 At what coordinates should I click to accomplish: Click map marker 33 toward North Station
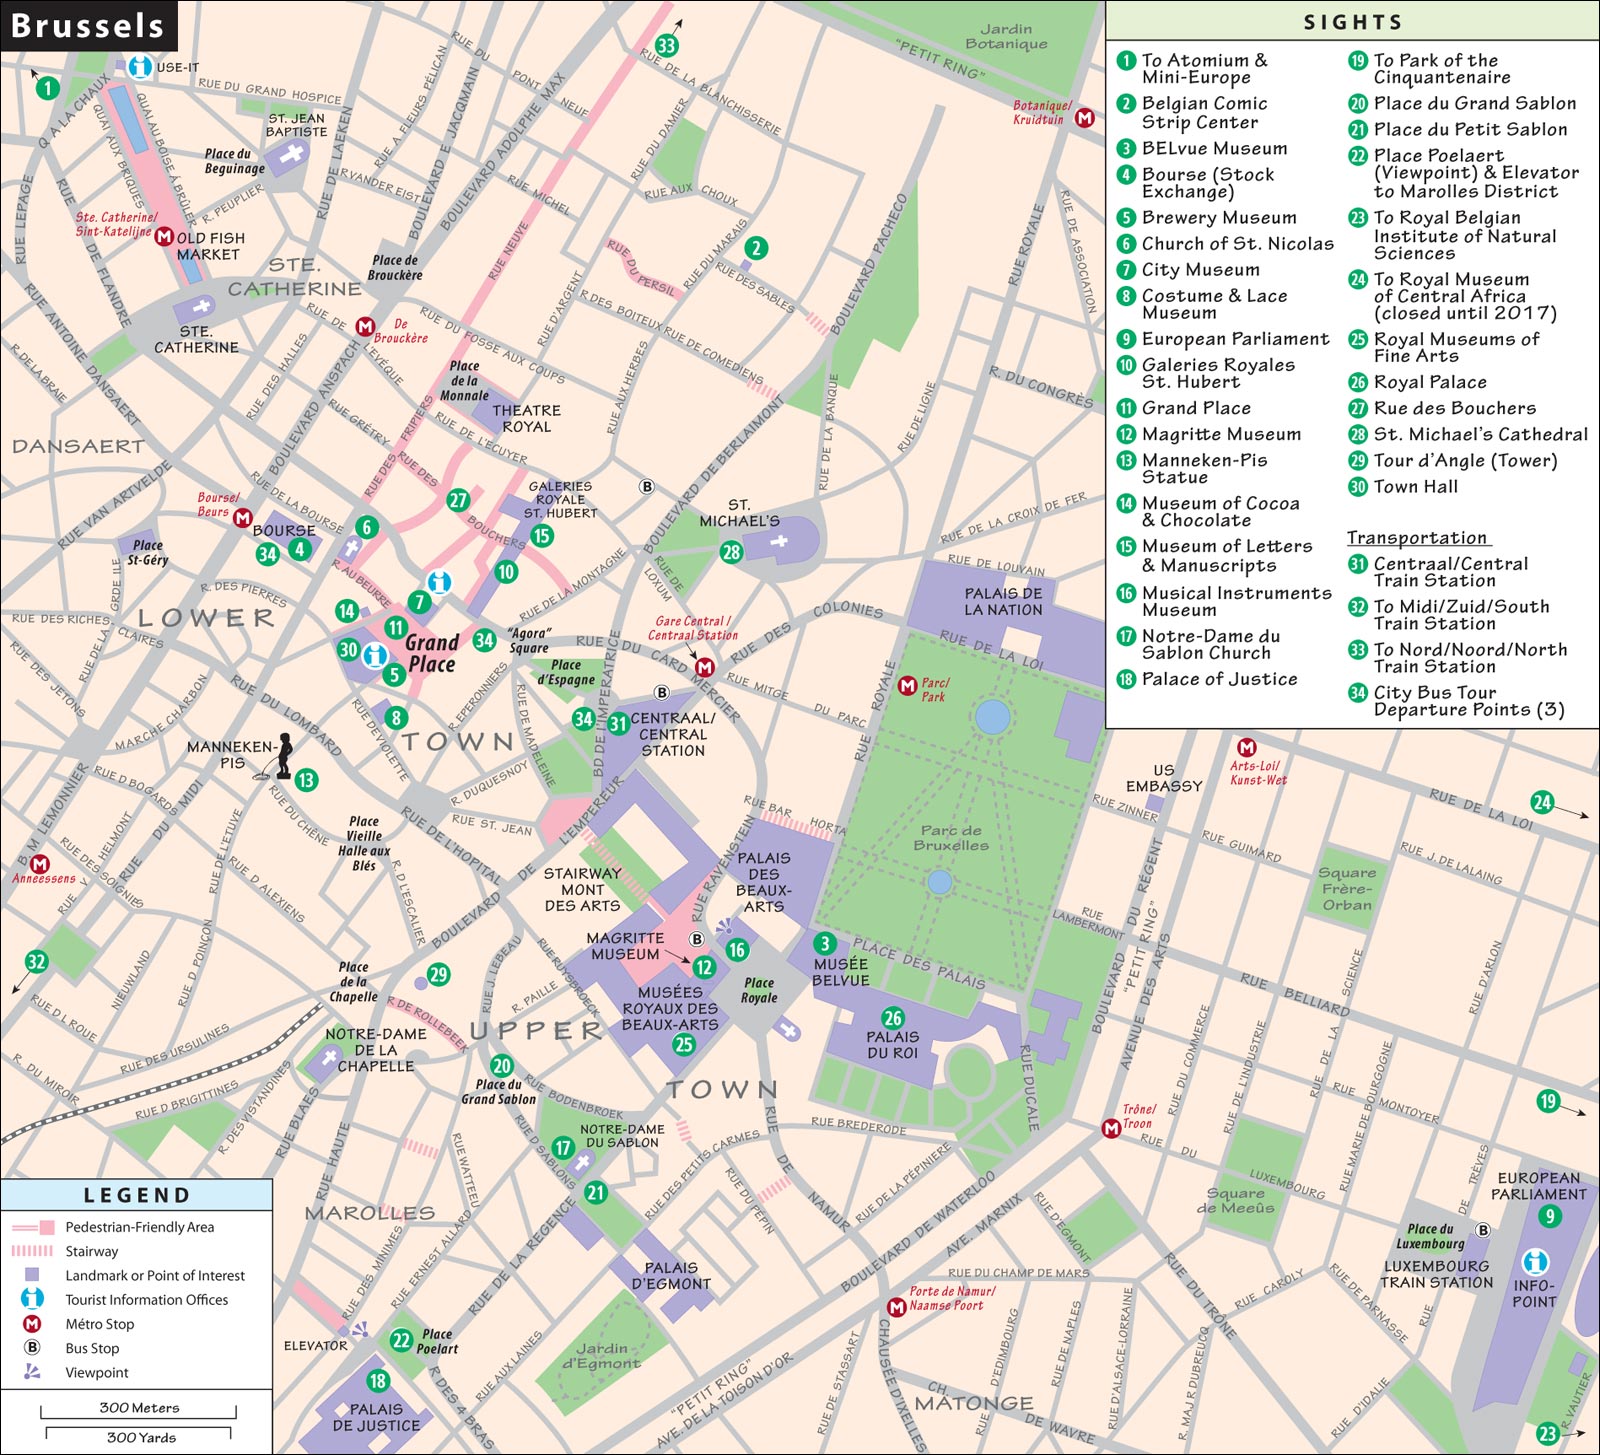click(666, 45)
